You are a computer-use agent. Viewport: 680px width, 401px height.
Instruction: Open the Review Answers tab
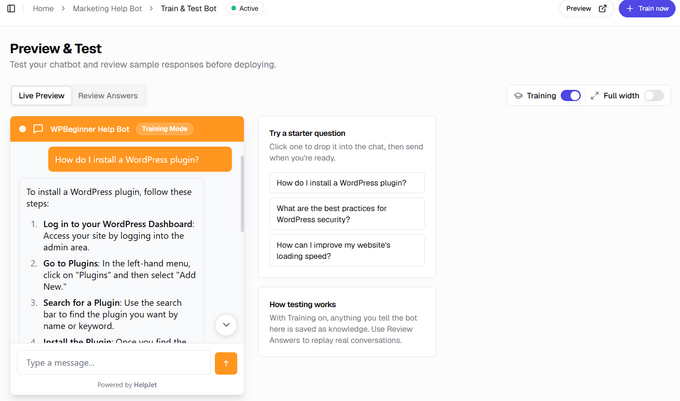click(x=108, y=96)
